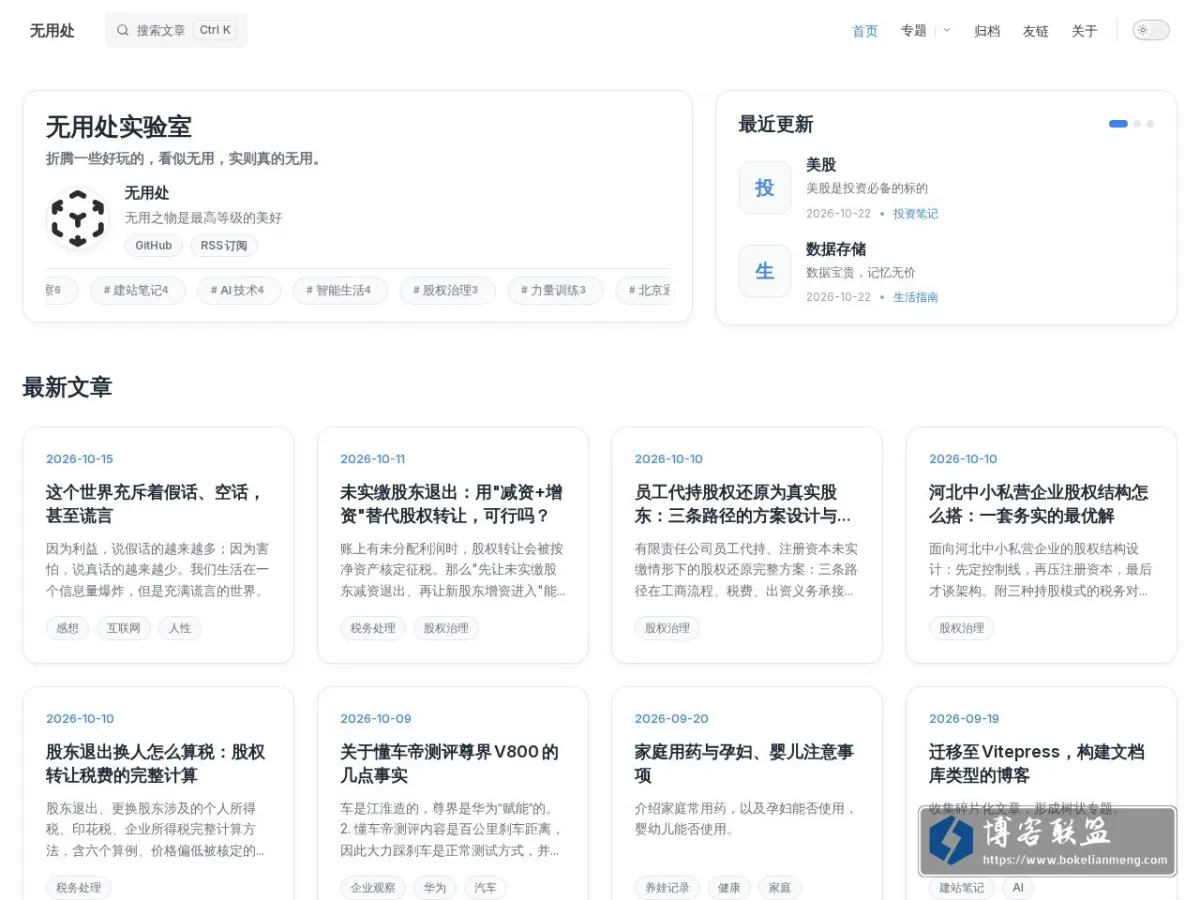Open article 未实缴股东退出
This screenshot has height=900, width=1200.
point(451,504)
